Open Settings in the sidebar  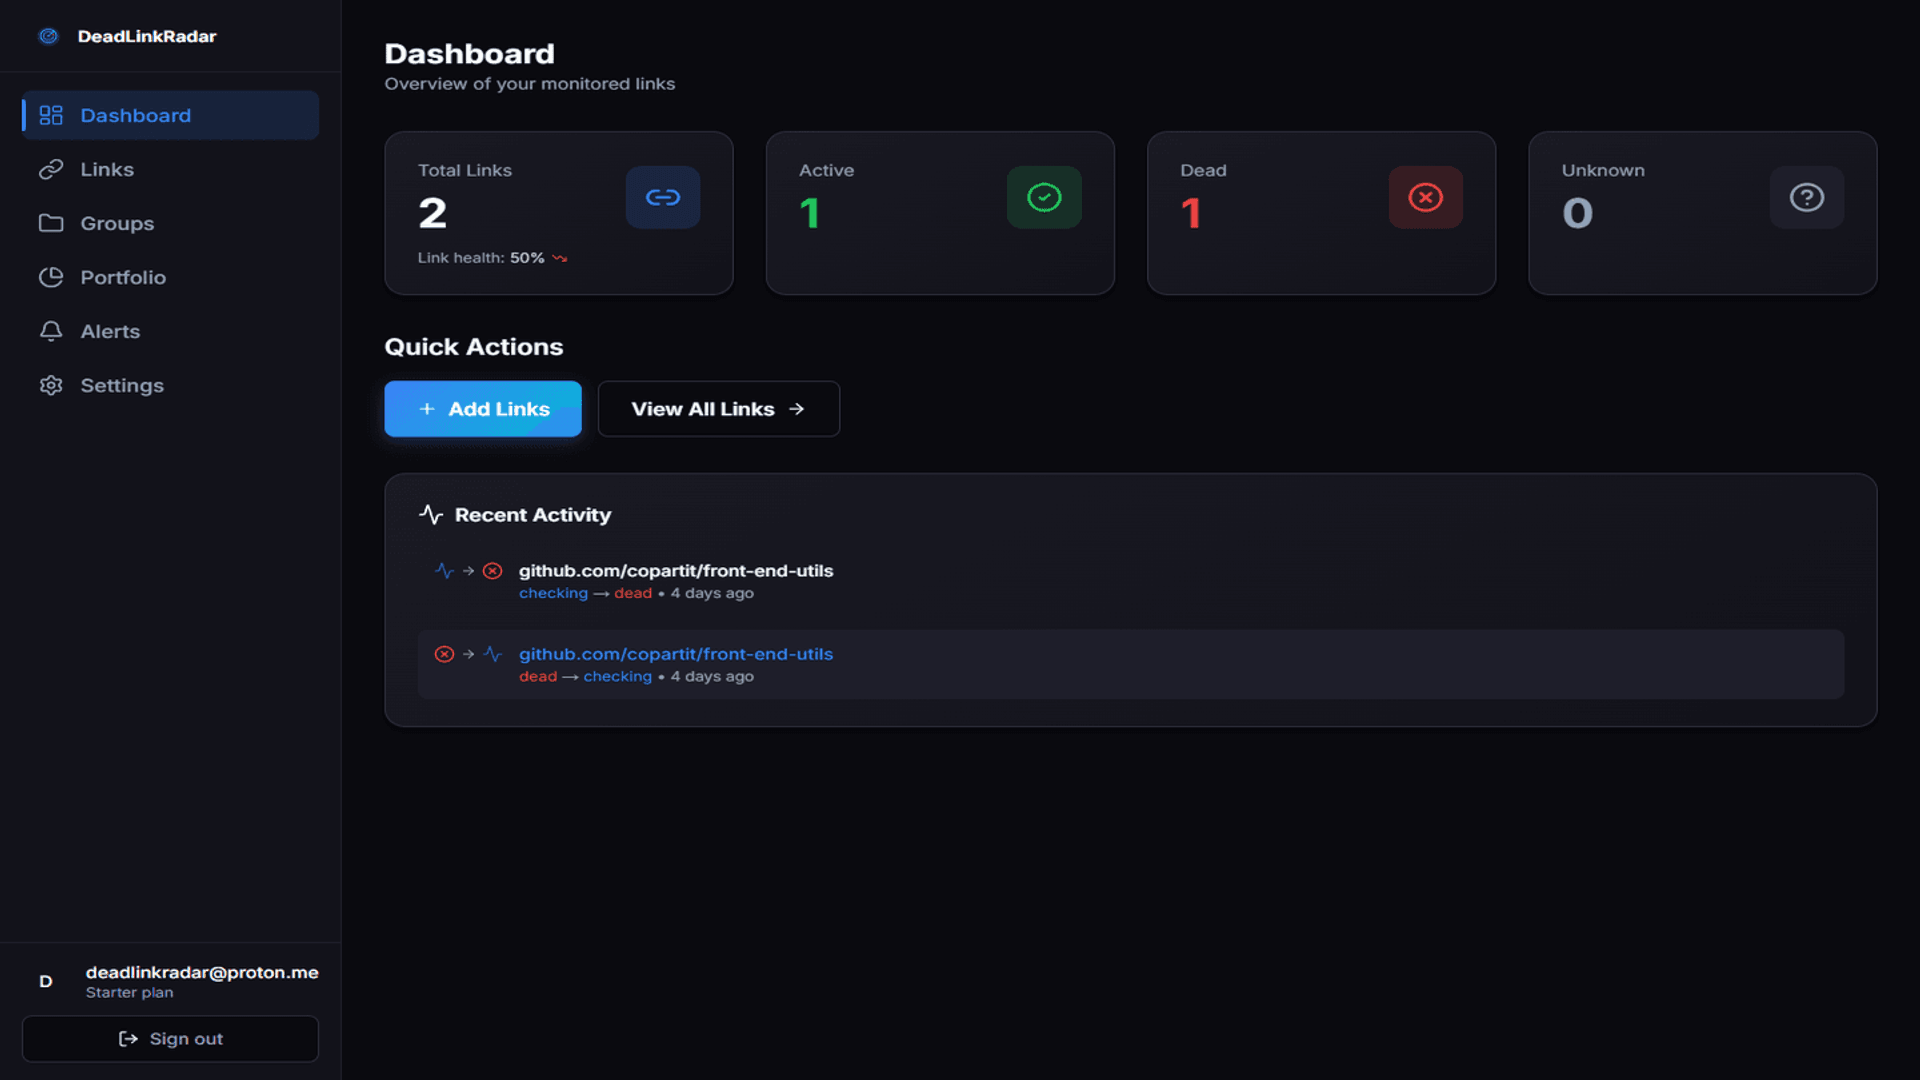(121, 385)
